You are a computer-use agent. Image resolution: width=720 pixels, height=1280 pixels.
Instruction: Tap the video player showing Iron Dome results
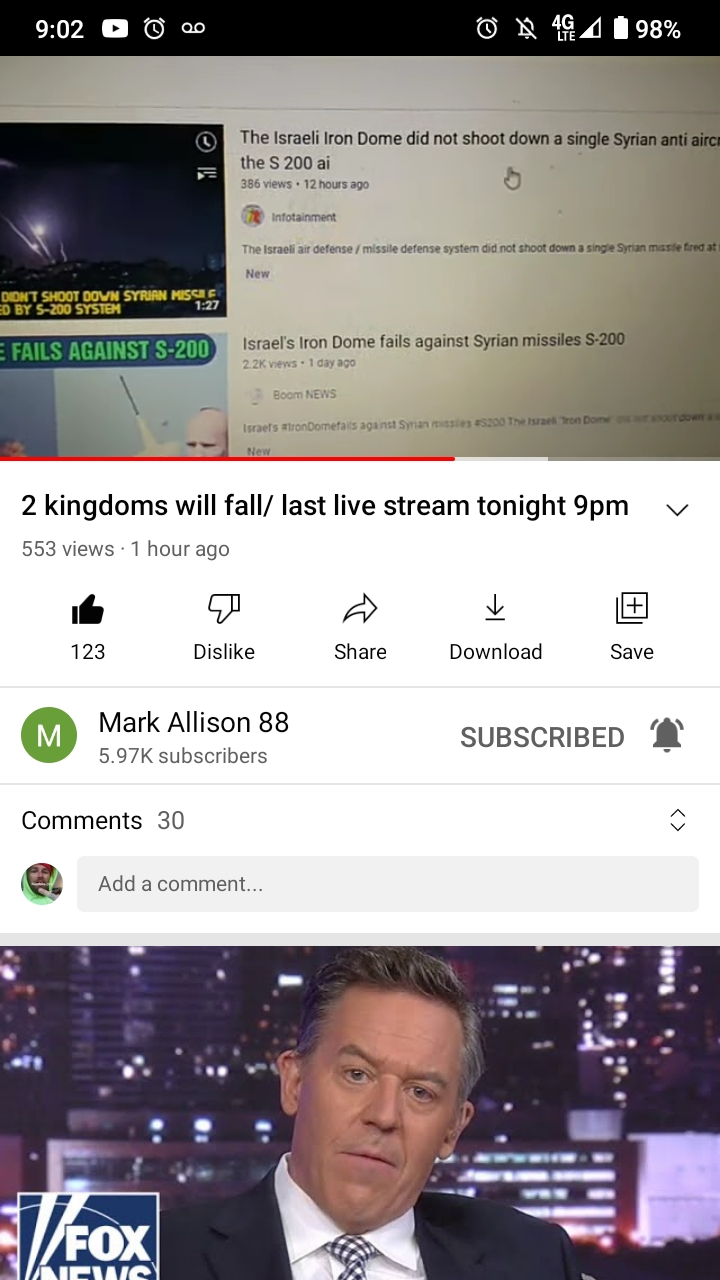tap(360, 257)
